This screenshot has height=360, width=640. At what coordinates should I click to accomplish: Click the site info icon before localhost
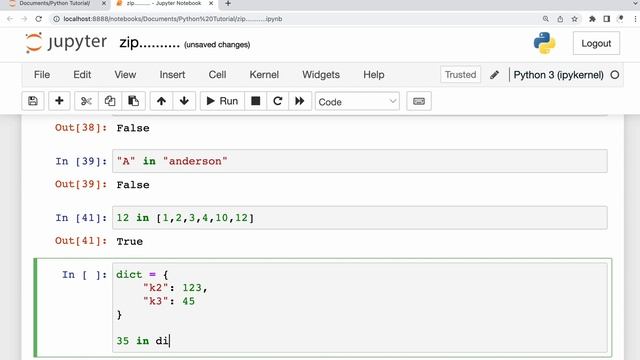56,19
